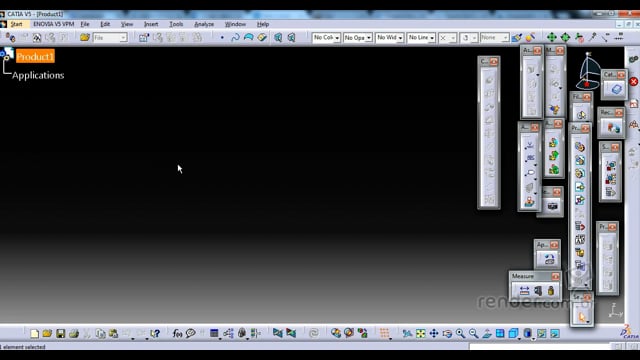Toggle the Swap Visible Space icon
The image size is (640, 360).
555,333
